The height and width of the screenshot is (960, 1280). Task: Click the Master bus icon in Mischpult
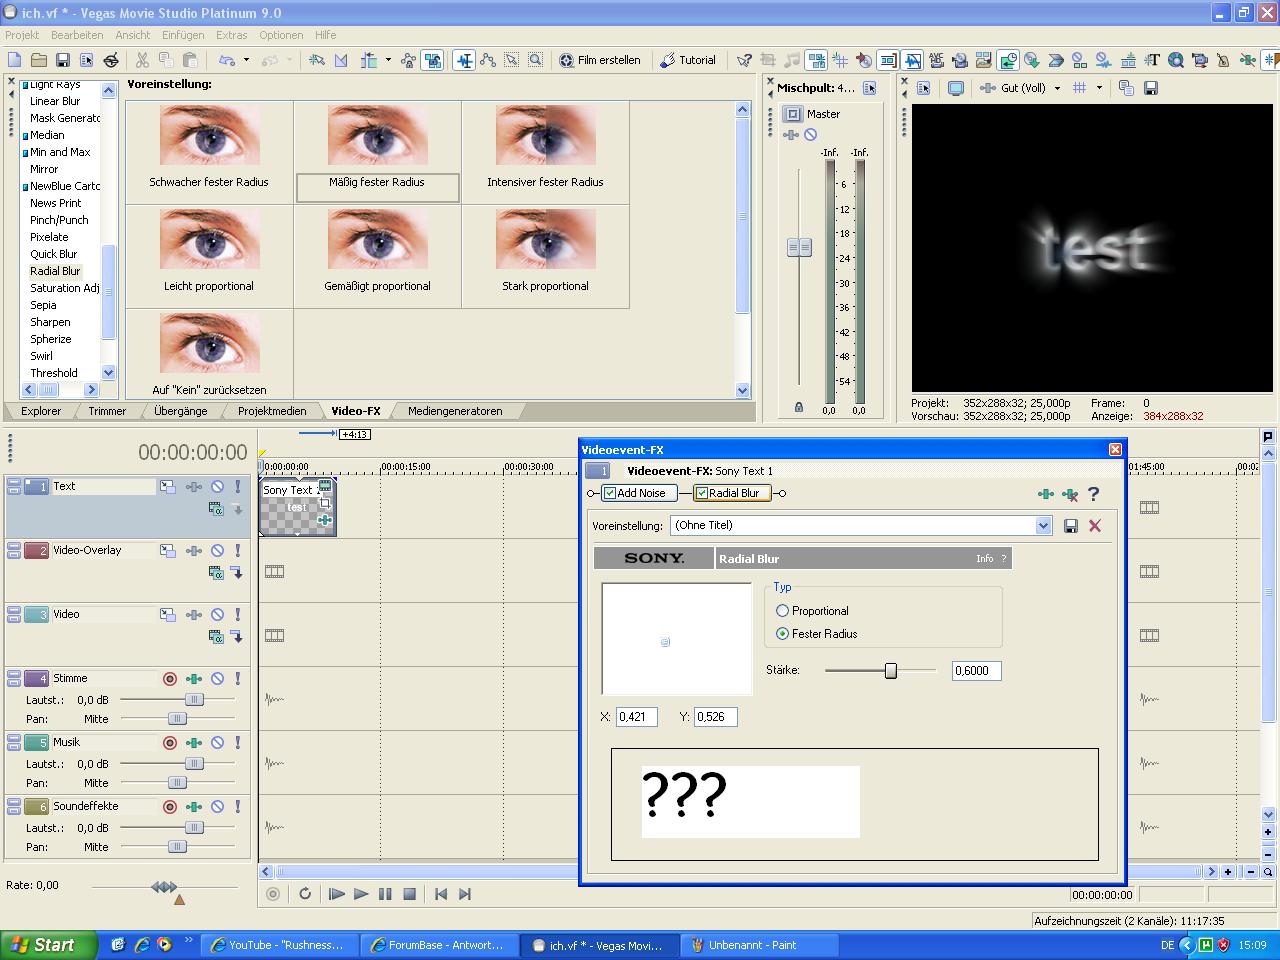[x=792, y=114]
